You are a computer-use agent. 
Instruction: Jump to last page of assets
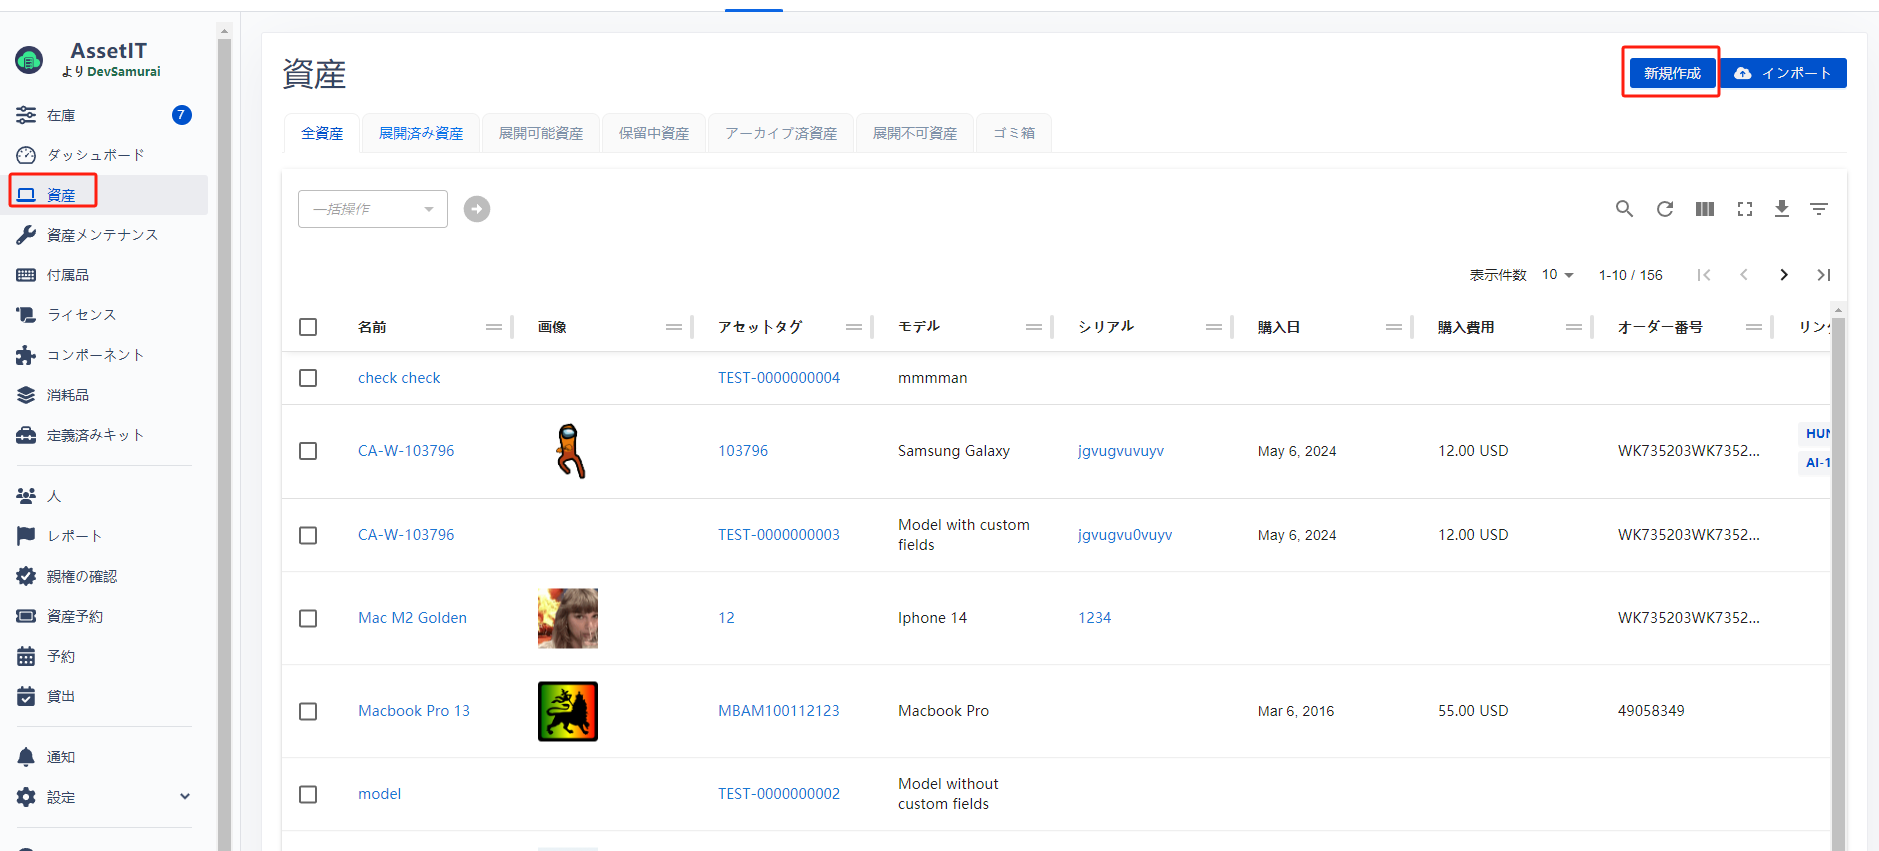(x=1823, y=275)
